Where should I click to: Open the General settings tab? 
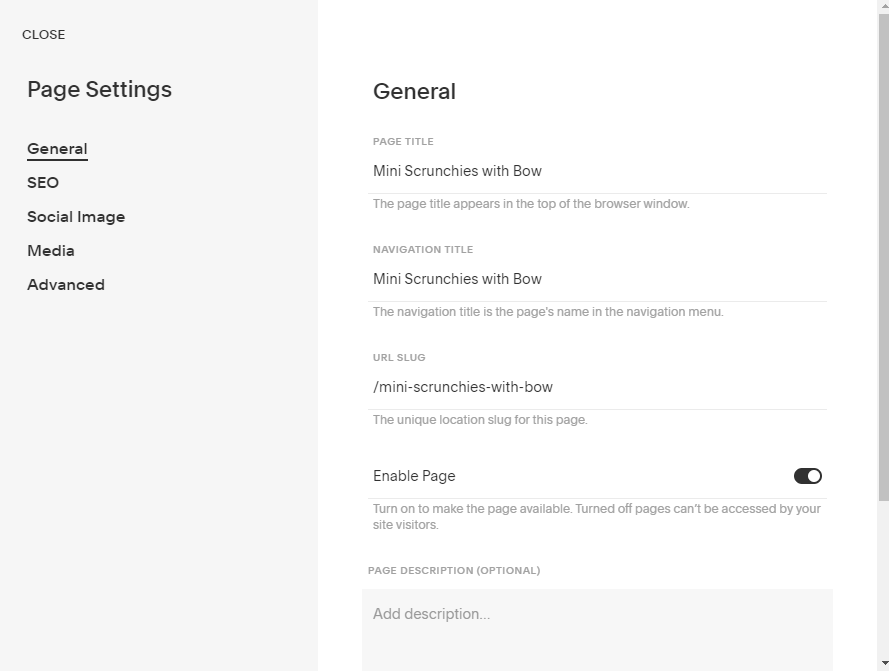point(57,149)
